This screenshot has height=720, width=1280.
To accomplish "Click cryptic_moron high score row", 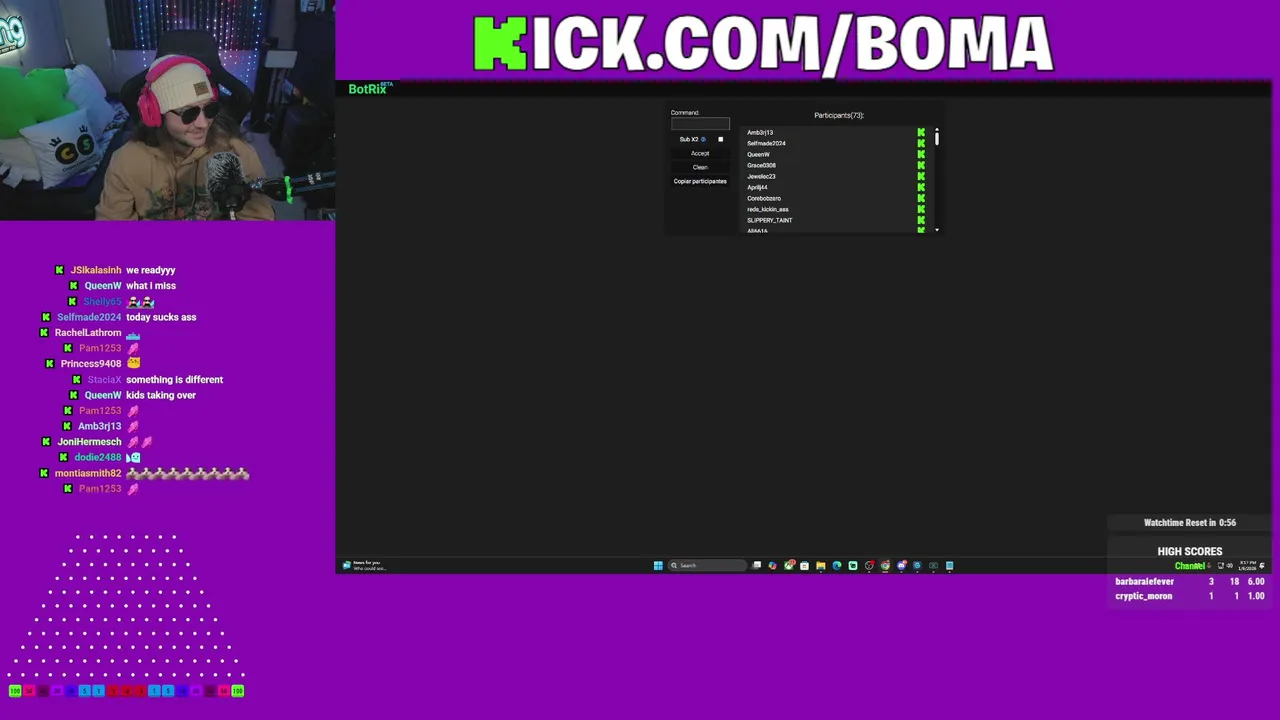I will click(1190, 596).
